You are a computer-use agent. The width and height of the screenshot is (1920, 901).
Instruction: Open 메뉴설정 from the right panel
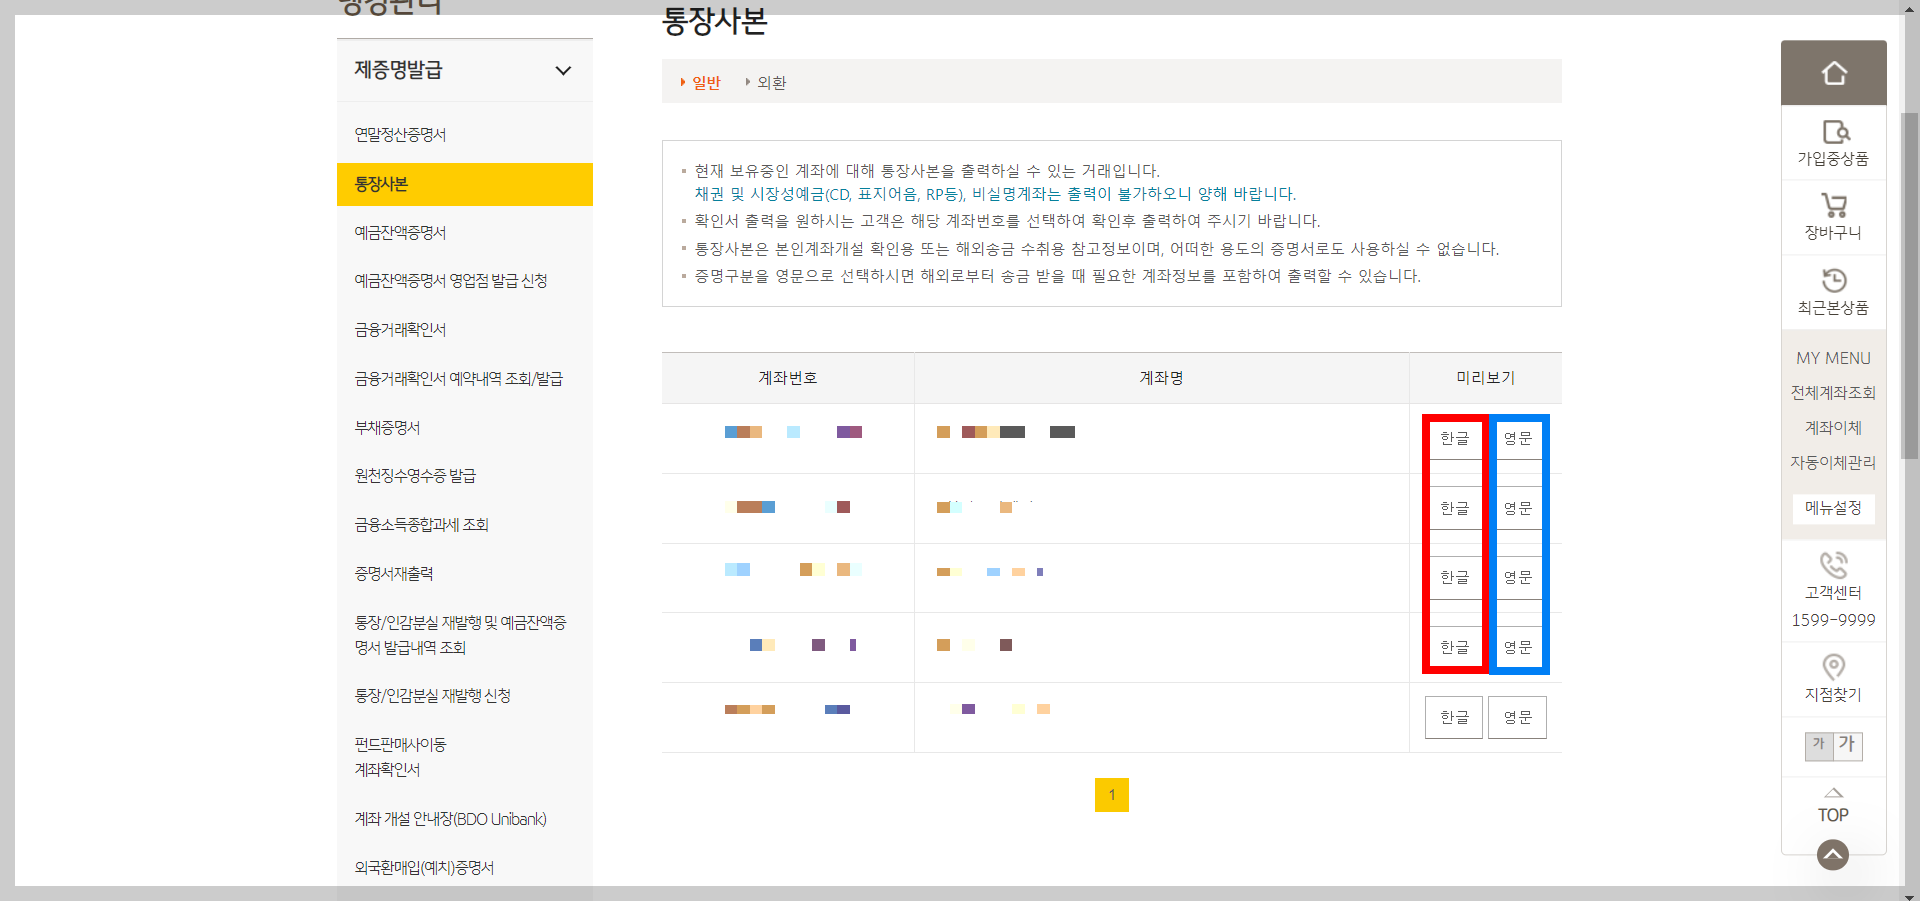click(1832, 509)
